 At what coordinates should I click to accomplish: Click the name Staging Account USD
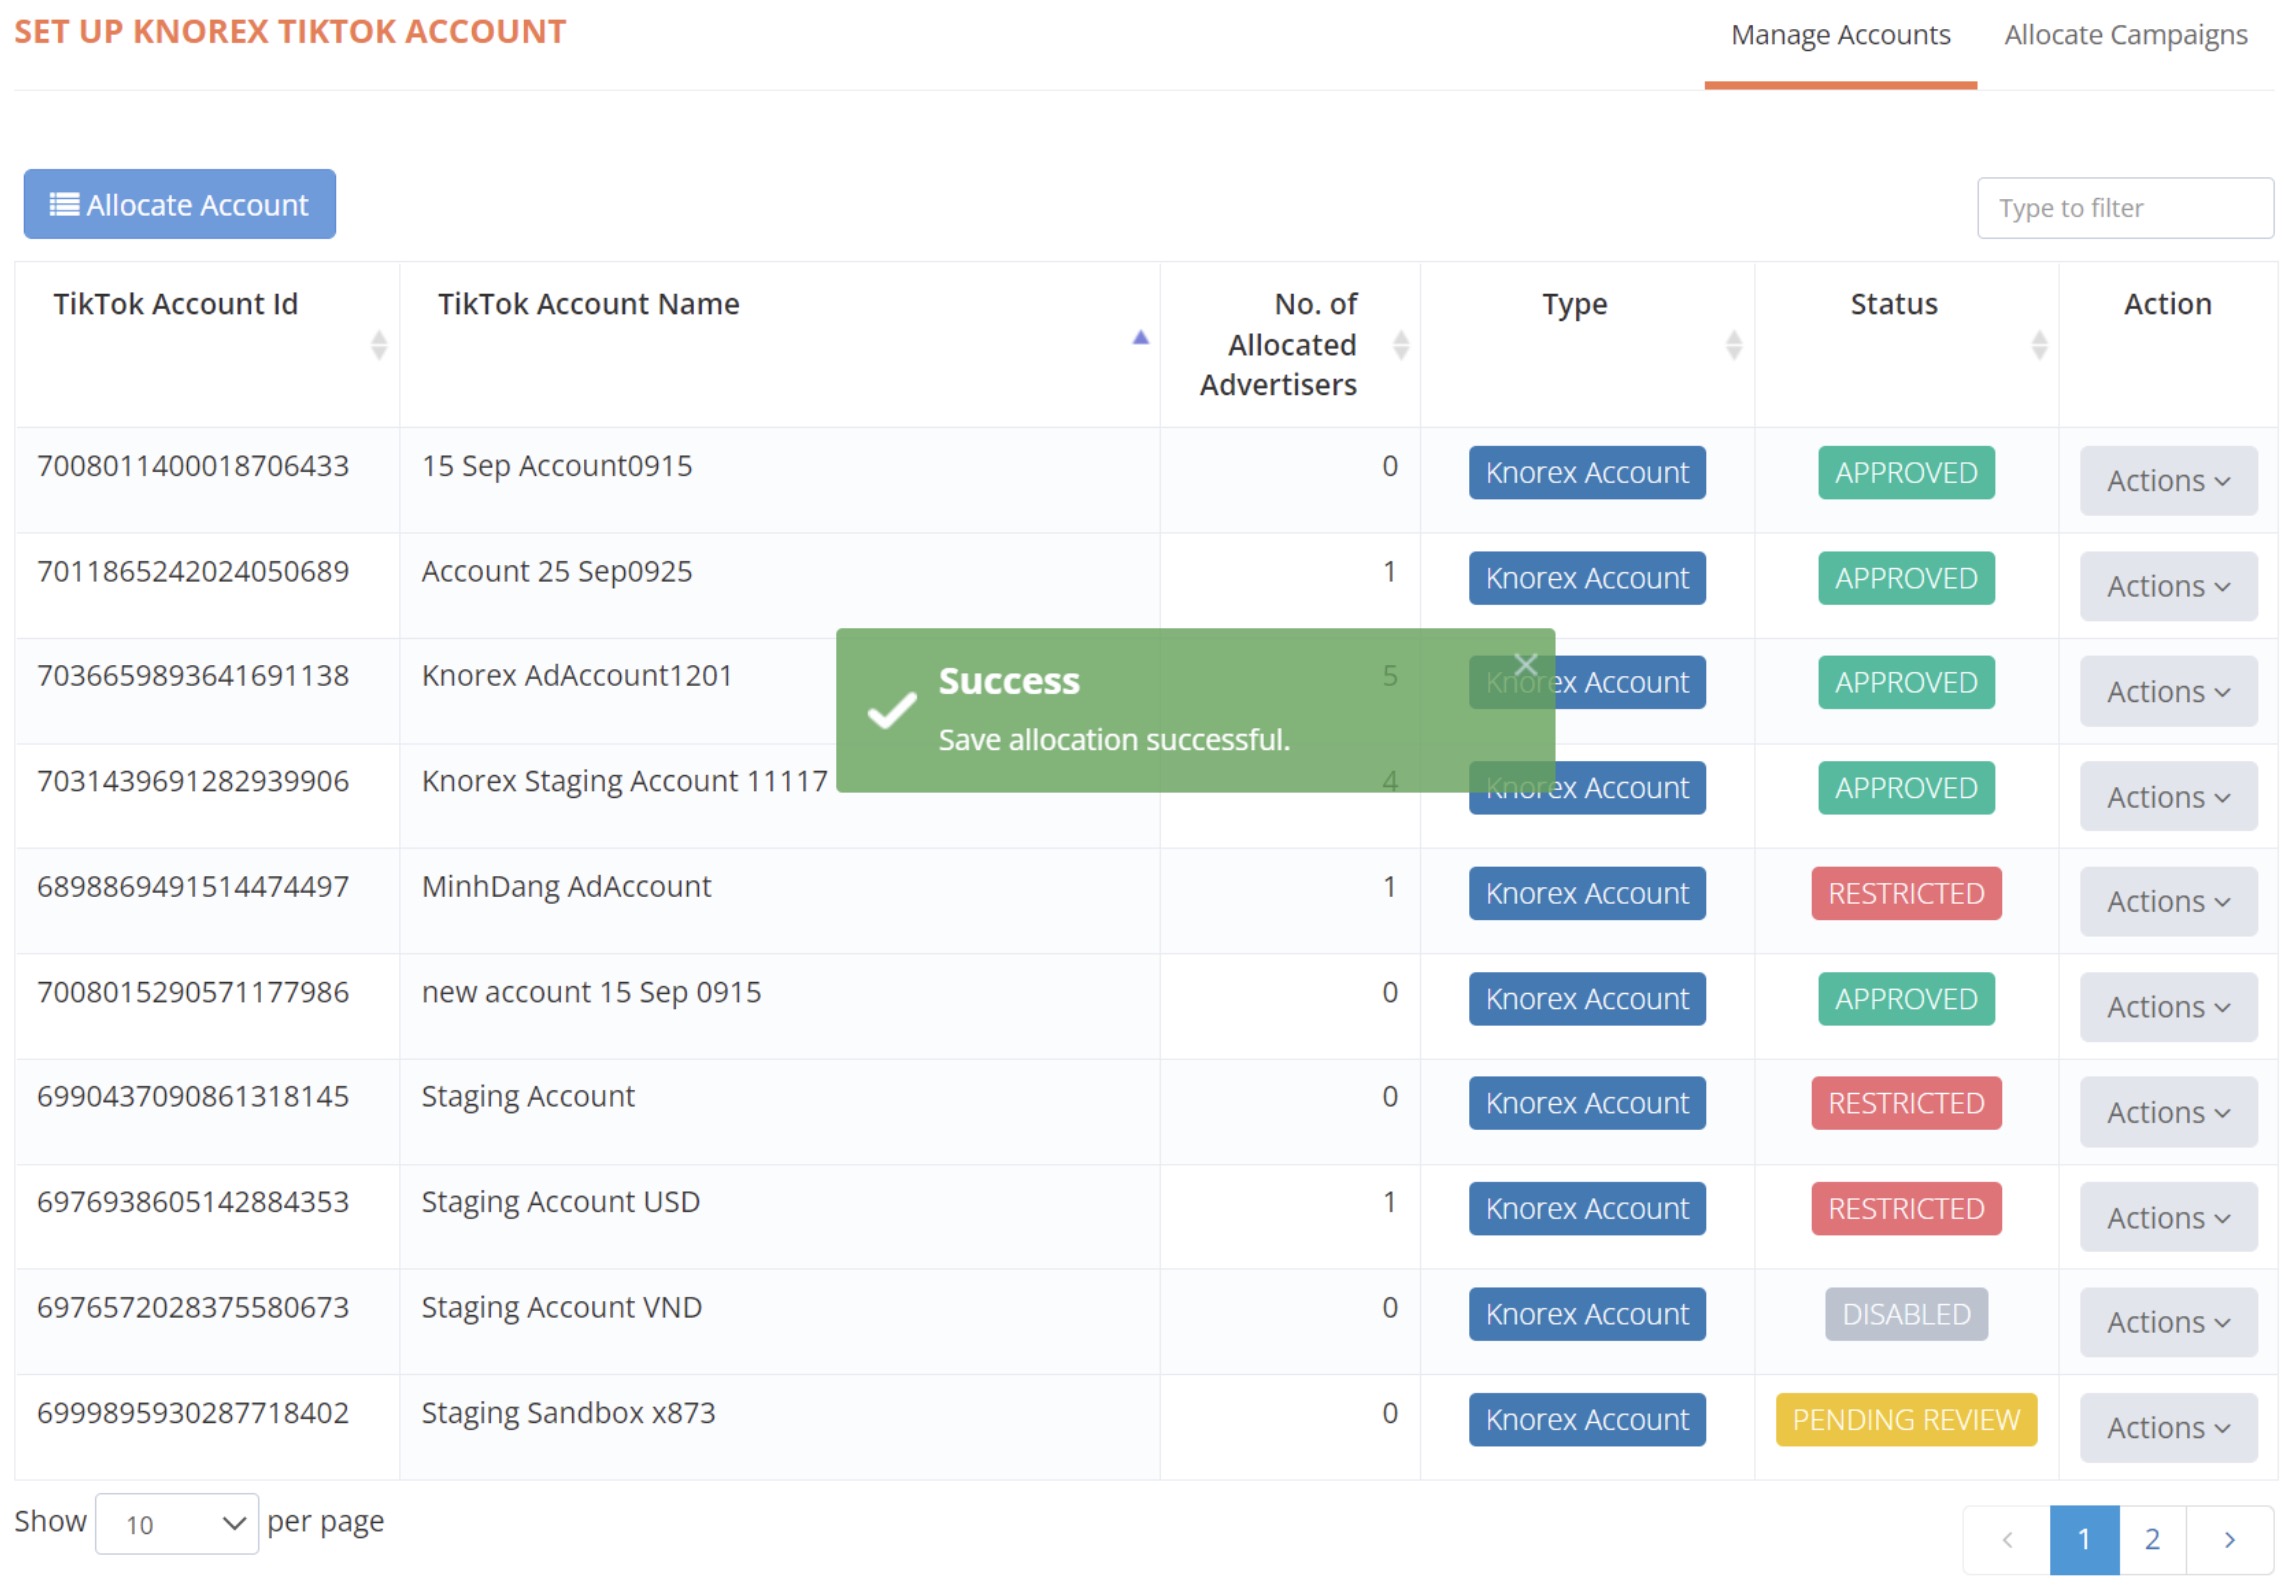[x=561, y=1203]
